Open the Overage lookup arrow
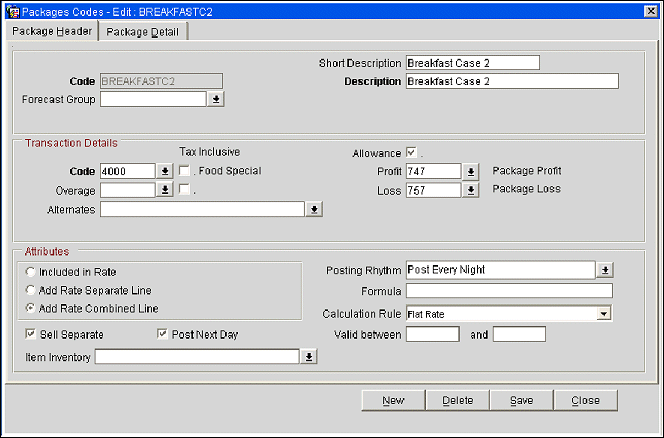 (165, 190)
